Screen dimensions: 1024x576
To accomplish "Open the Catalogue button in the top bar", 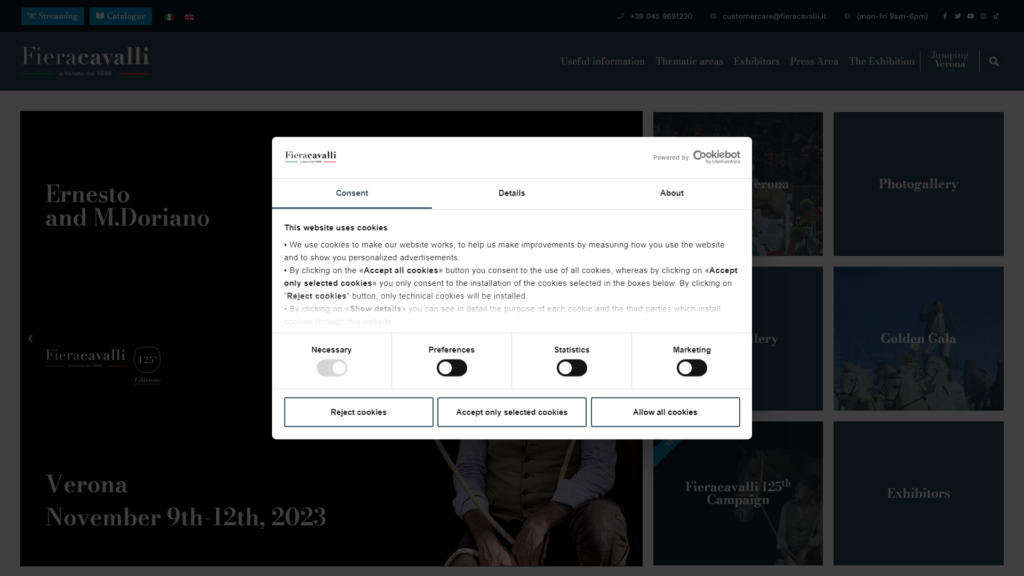I will click(121, 16).
